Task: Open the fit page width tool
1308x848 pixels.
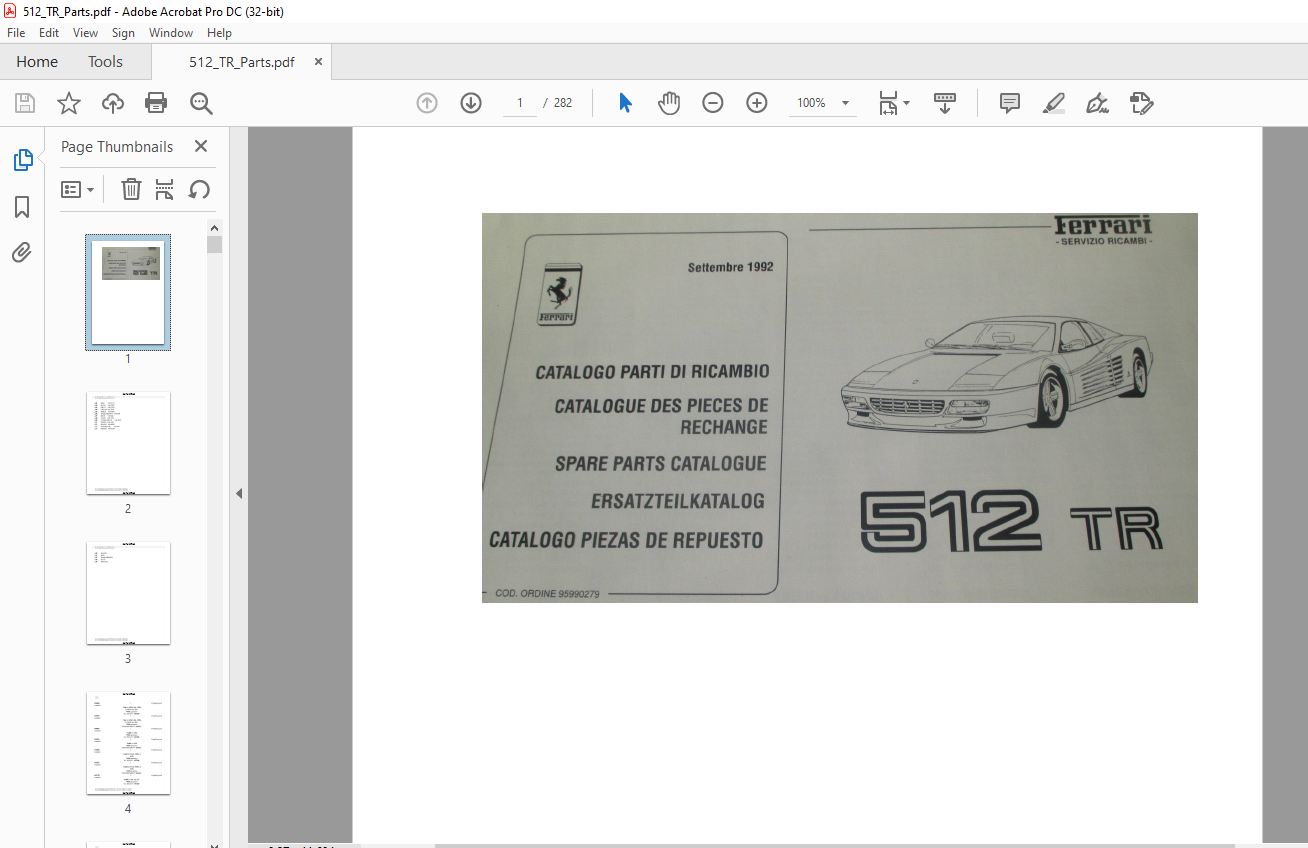Action: click(x=888, y=103)
